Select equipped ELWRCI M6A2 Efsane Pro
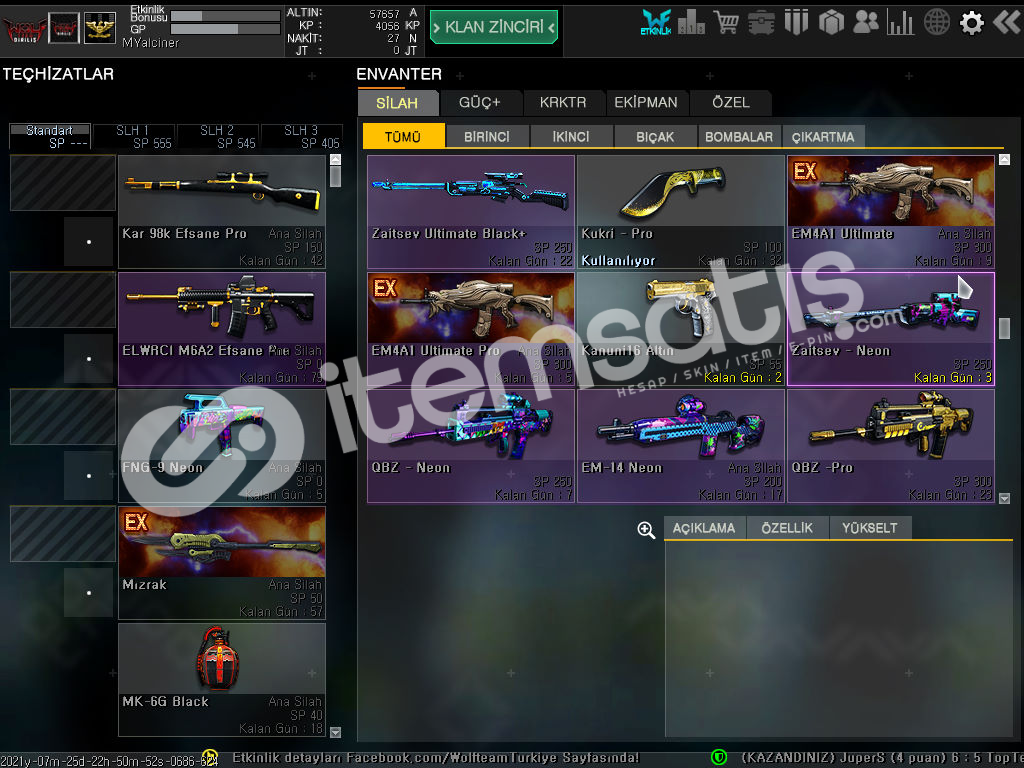This screenshot has height=768, width=1024. pyautogui.click(x=222, y=328)
